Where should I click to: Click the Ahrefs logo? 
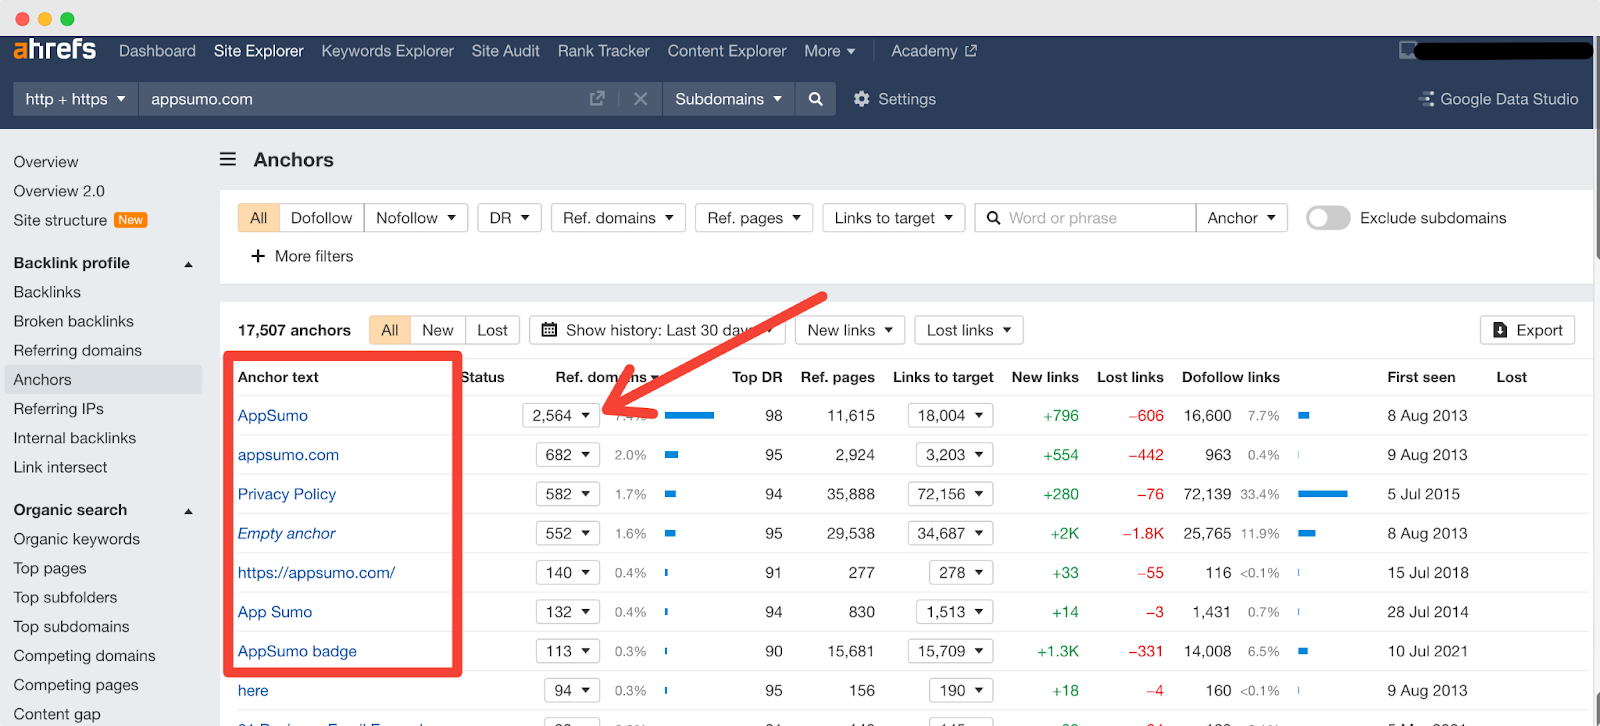(x=55, y=49)
